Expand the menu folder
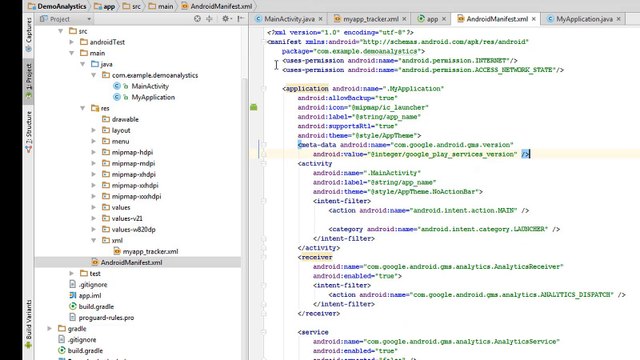 coord(93,141)
